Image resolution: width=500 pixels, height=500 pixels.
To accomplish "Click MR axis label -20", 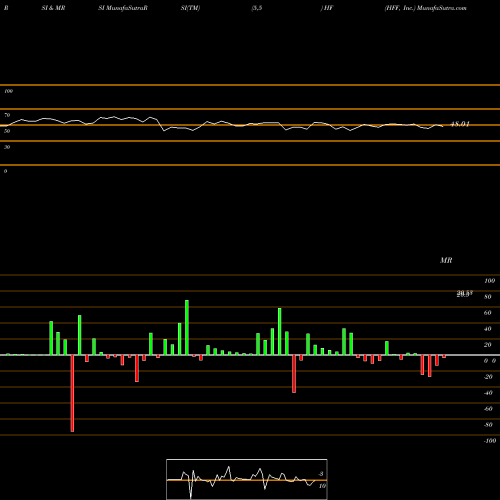I will 488,377.
